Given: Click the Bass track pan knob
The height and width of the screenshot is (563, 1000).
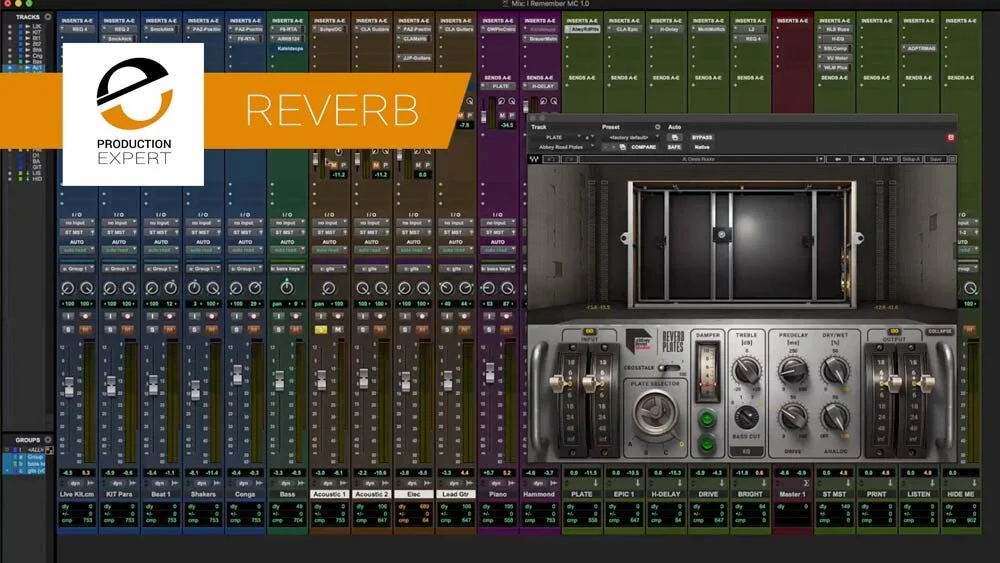Looking at the screenshot, I should tap(287, 288).
